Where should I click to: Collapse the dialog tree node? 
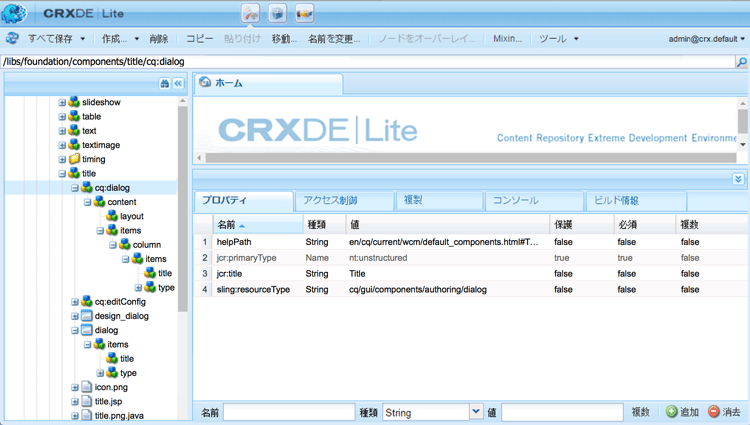coord(75,330)
